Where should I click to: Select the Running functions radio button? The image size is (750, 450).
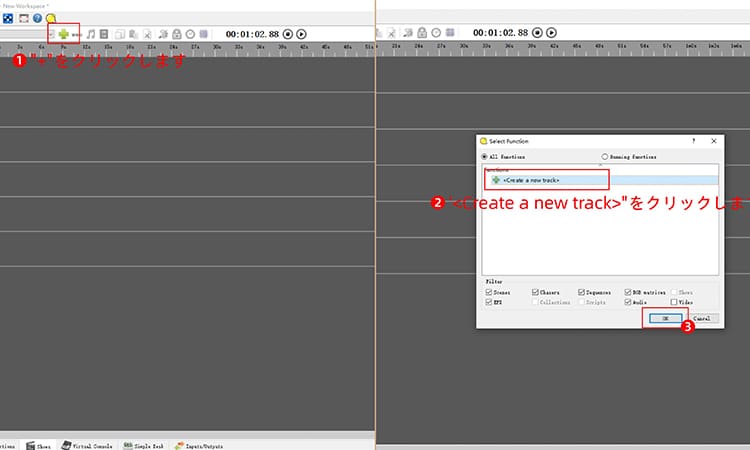[629, 156]
